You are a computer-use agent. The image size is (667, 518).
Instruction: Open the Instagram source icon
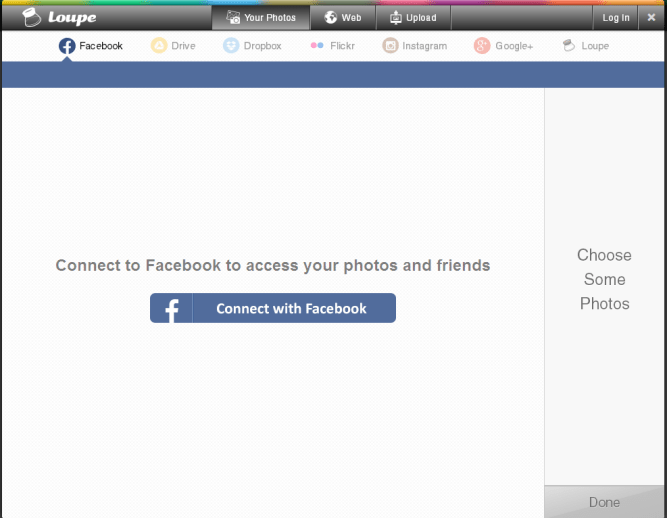(x=391, y=46)
